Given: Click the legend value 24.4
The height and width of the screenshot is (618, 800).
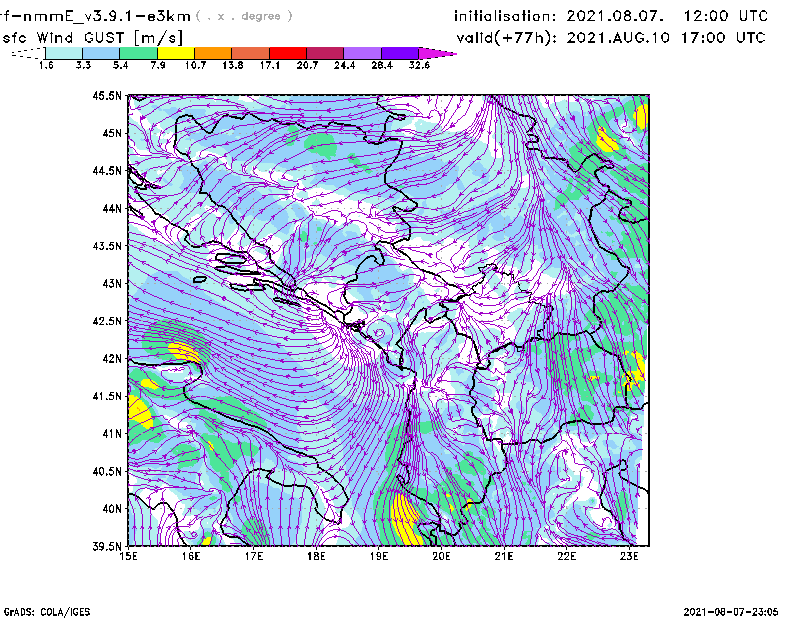Looking at the screenshot, I should 344,65.
